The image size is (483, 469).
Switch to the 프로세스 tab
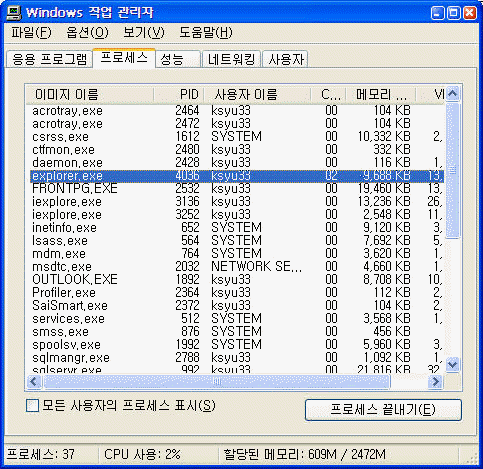tap(124, 58)
